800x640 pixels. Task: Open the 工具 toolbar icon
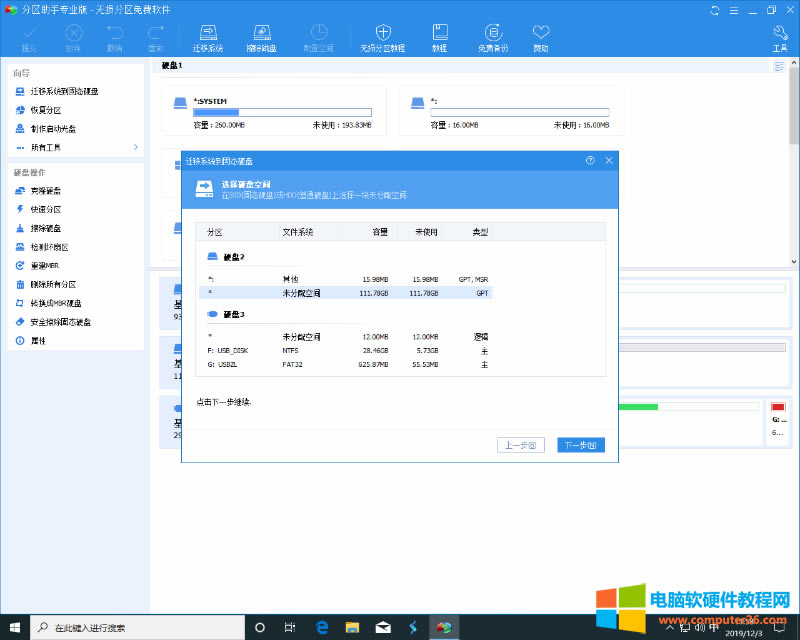tap(780, 38)
